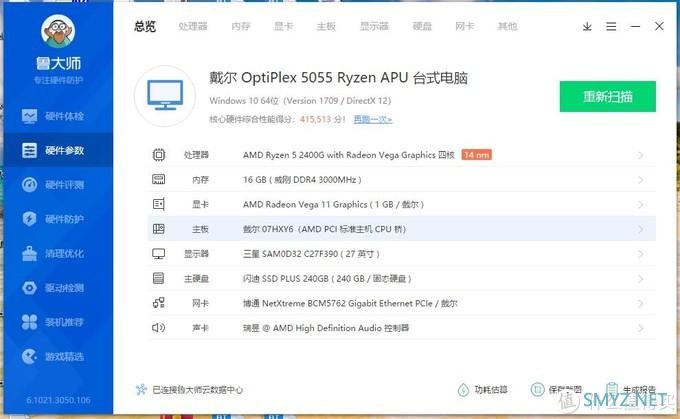Expand the 主硬盘 row chevron
The width and height of the screenshot is (680, 419).
[x=641, y=278]
